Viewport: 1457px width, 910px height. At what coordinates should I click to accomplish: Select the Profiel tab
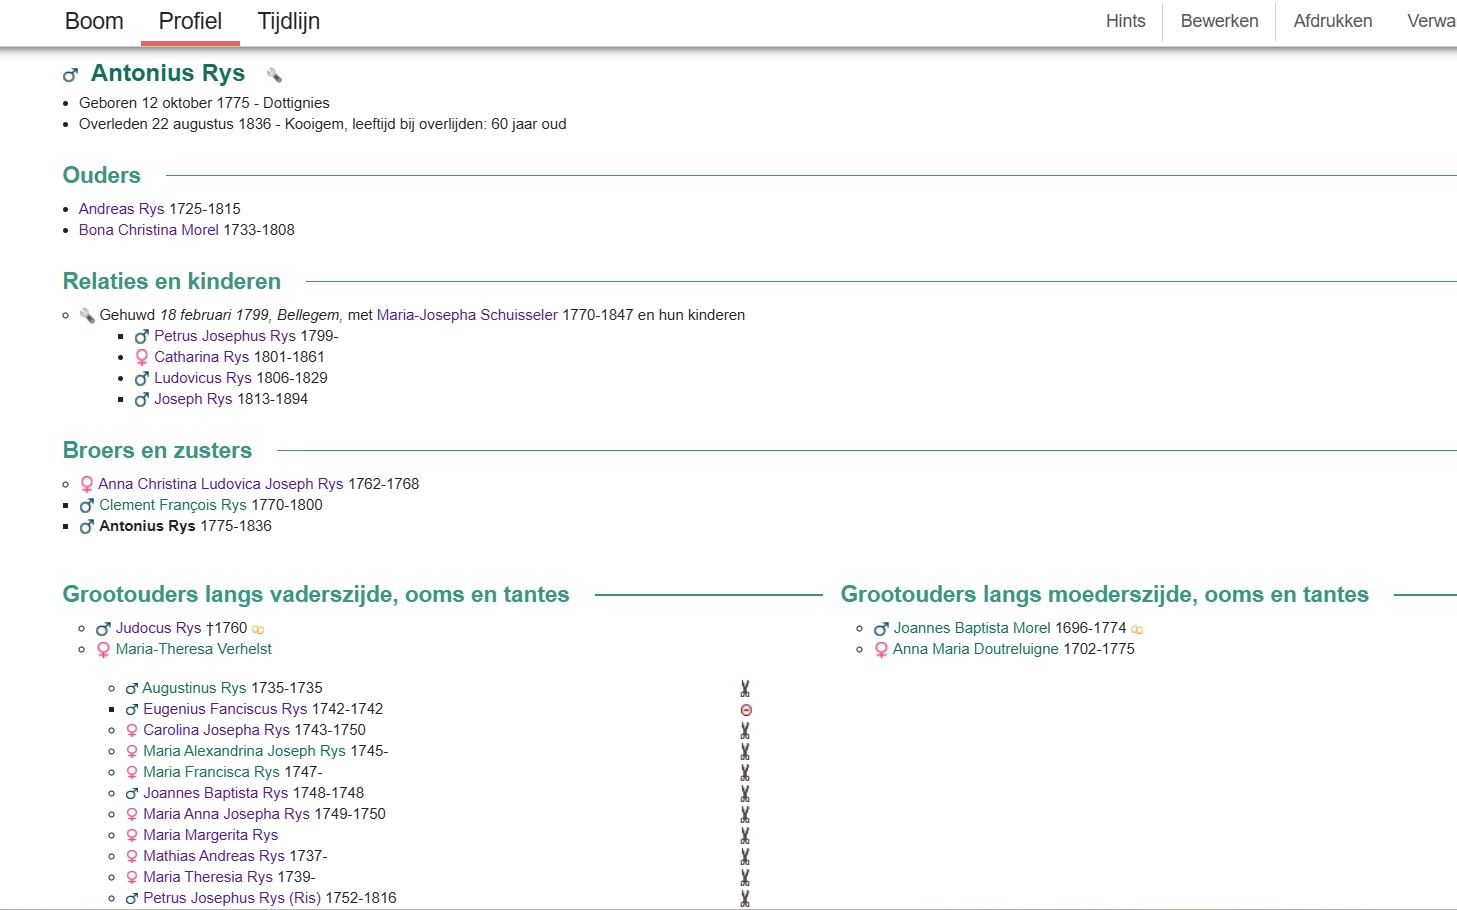pos(190,21)
